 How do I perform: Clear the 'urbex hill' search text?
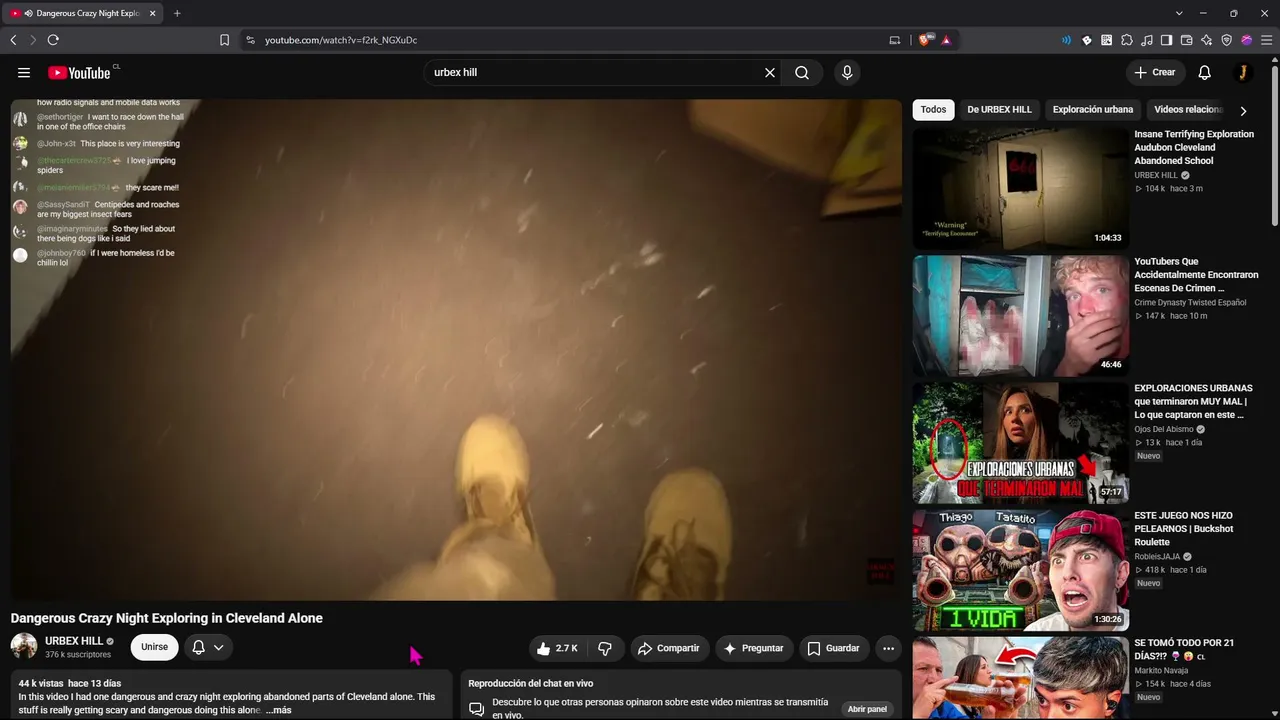pos(770,73)
